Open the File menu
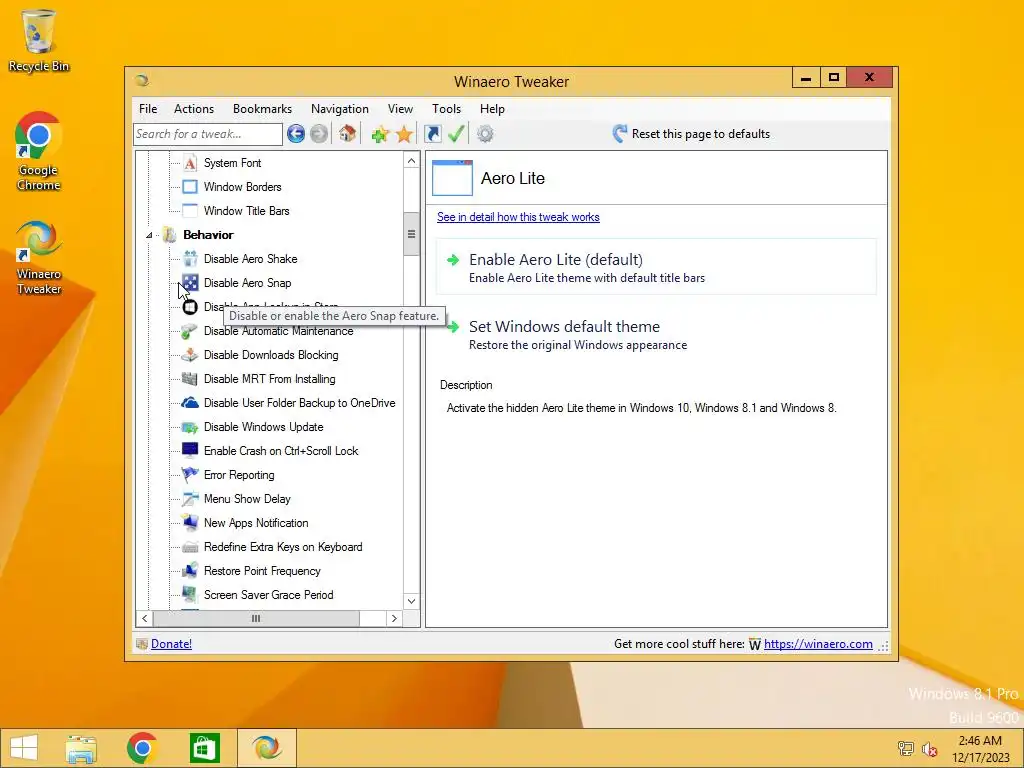1024x768 pixels. click(x=148, y=109)
